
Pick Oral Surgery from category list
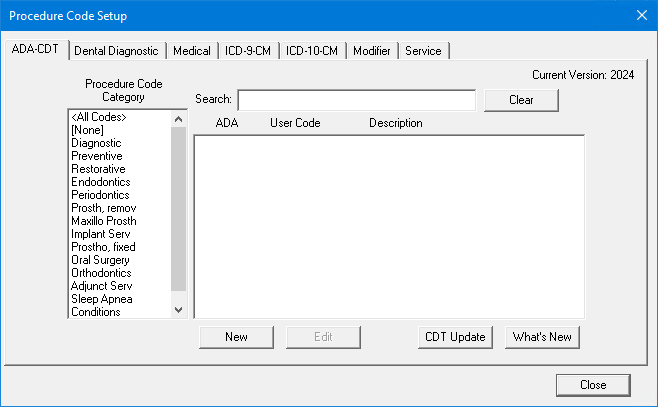102,260
